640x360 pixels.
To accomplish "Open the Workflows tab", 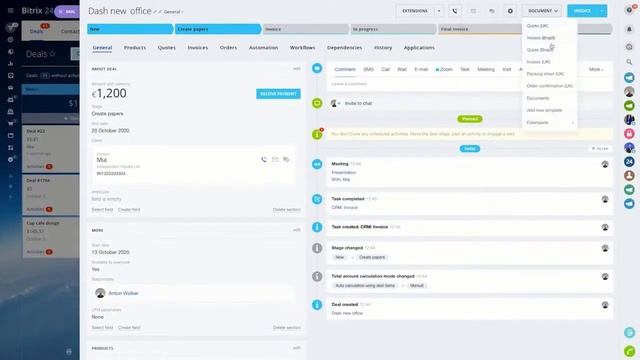I will click(x=302, y=48).
